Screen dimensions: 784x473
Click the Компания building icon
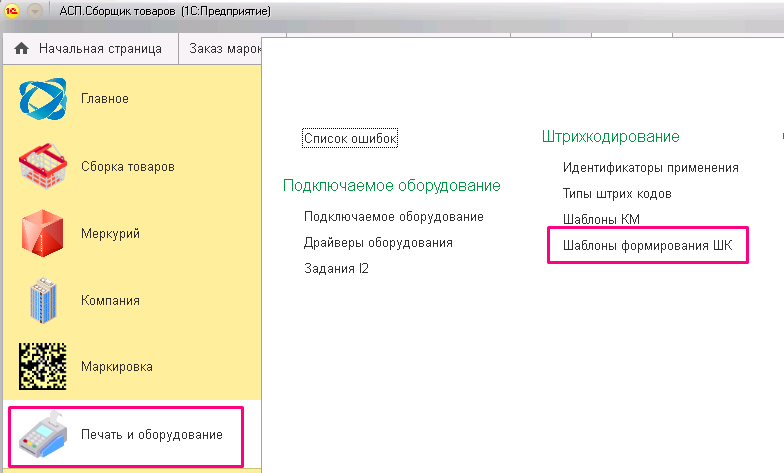pos(43,300)
